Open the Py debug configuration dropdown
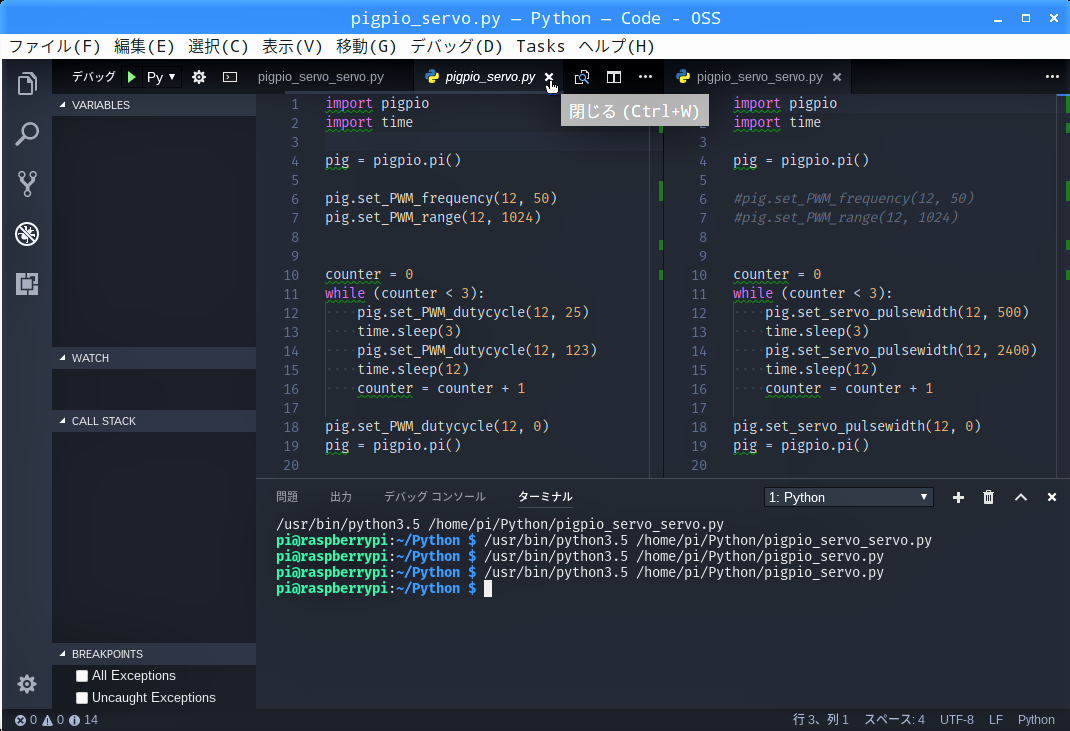The width and height of the screenshot is (1070, 731). [161, 77]
